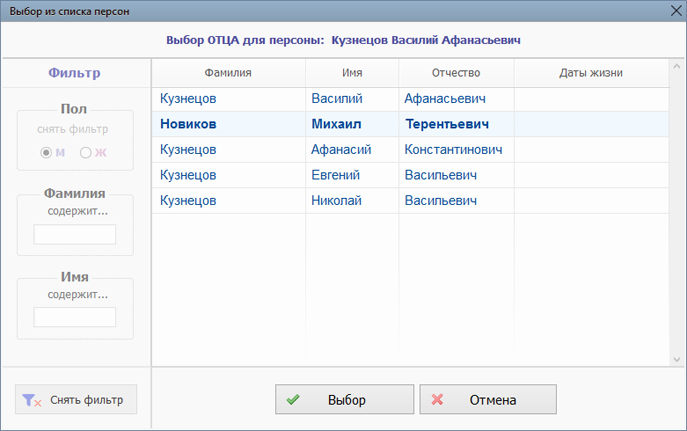Focus the Фамилия содержит input field

[x=74, y=234]
